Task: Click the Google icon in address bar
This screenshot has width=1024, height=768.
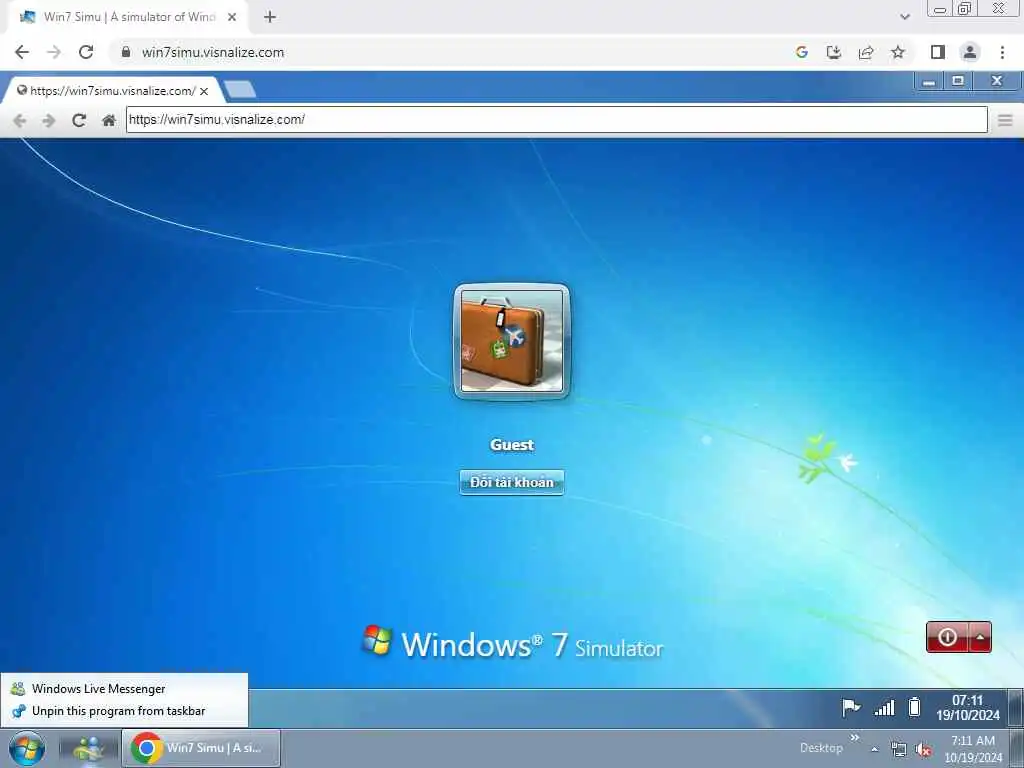Action: (802, 52)
